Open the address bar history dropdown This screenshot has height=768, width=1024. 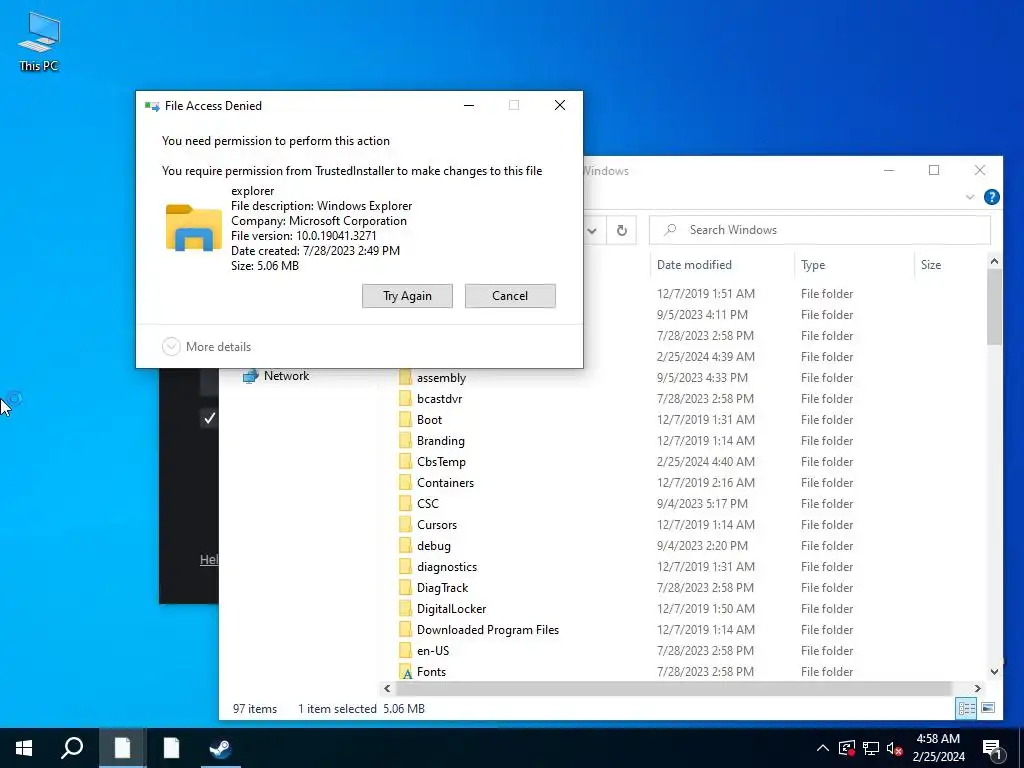point(592,230)
